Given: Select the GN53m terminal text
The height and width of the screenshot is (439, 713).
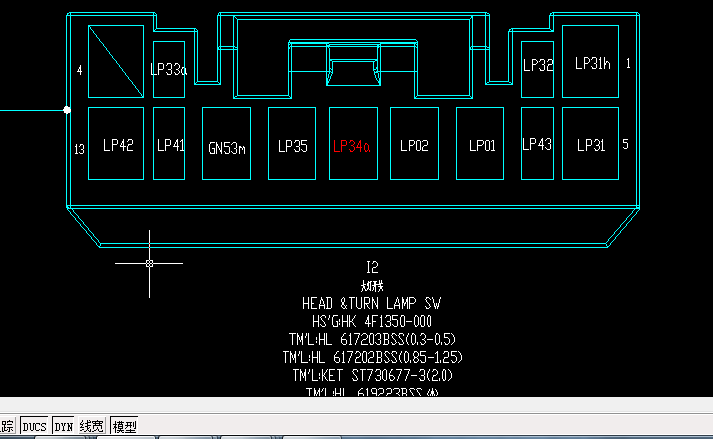Looking at the screenshot, I should [227, 147].
